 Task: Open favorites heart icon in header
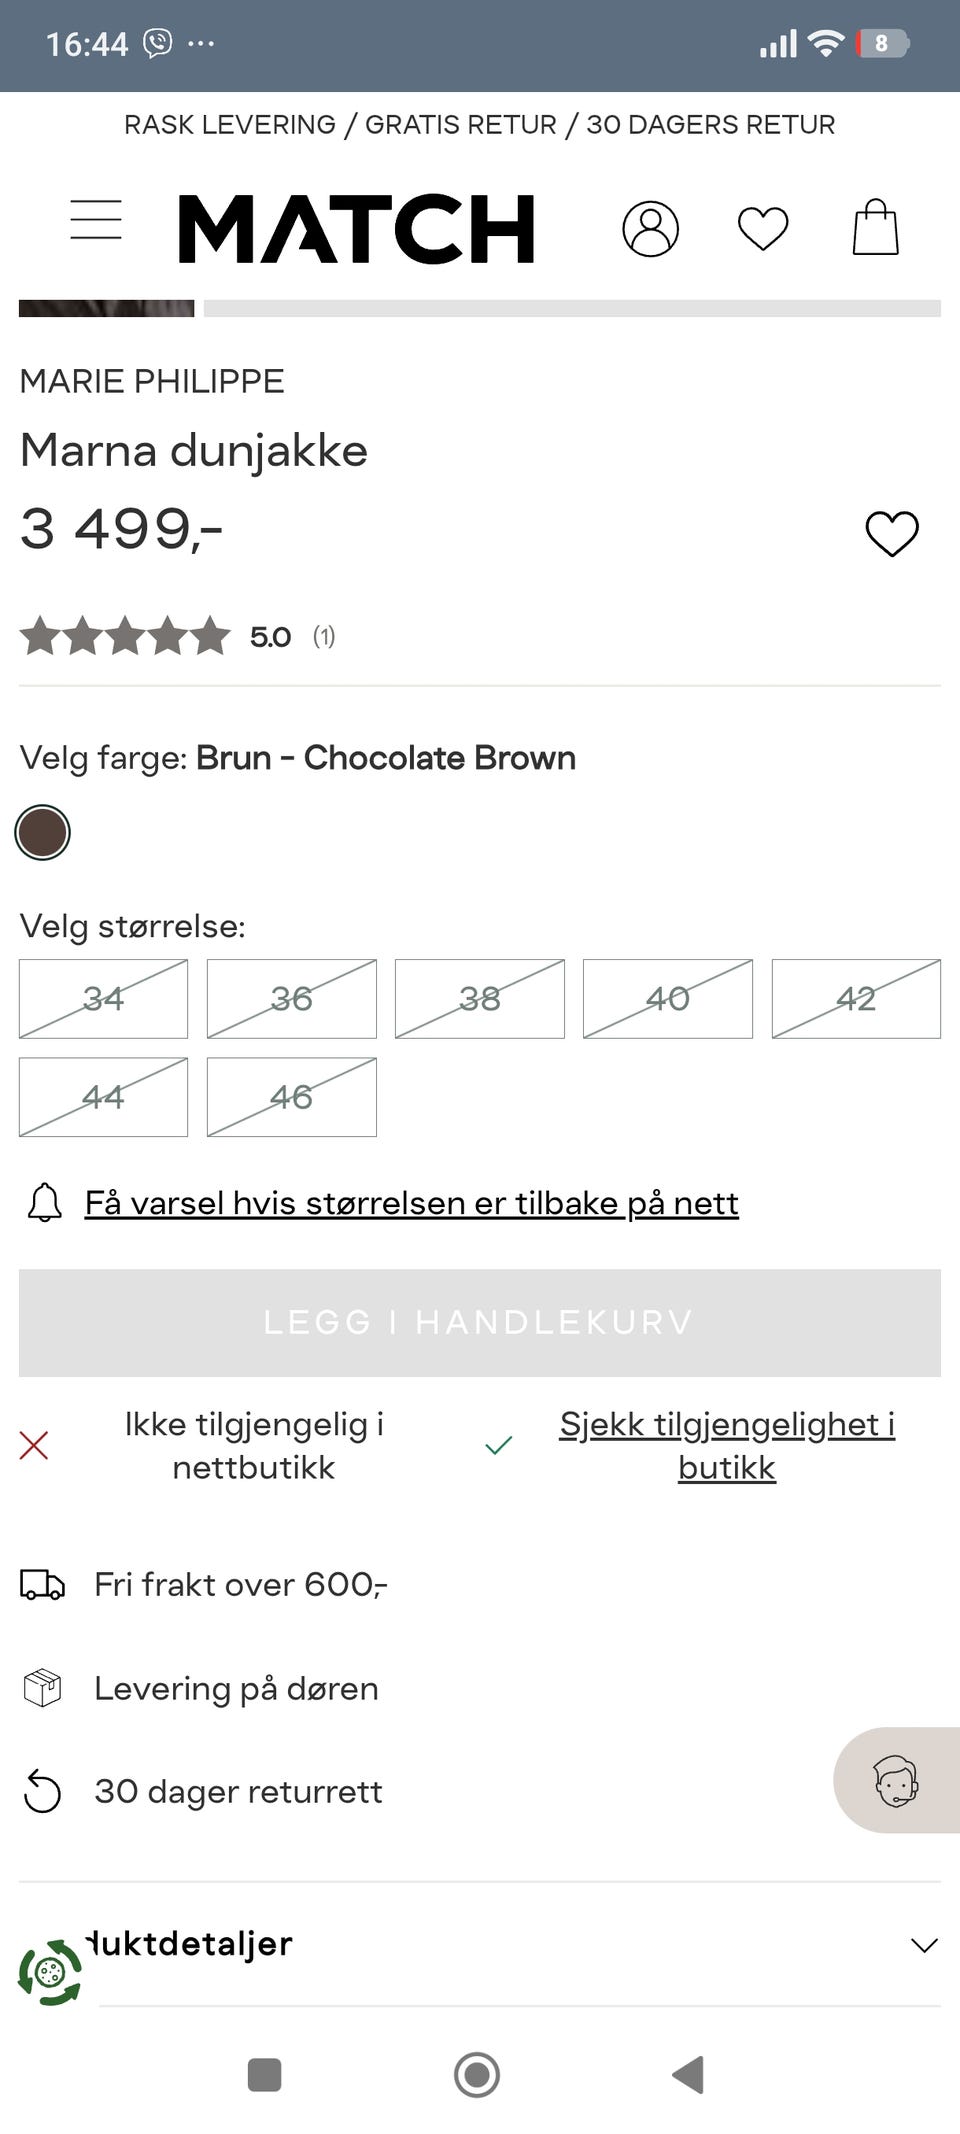coord(763,228)
